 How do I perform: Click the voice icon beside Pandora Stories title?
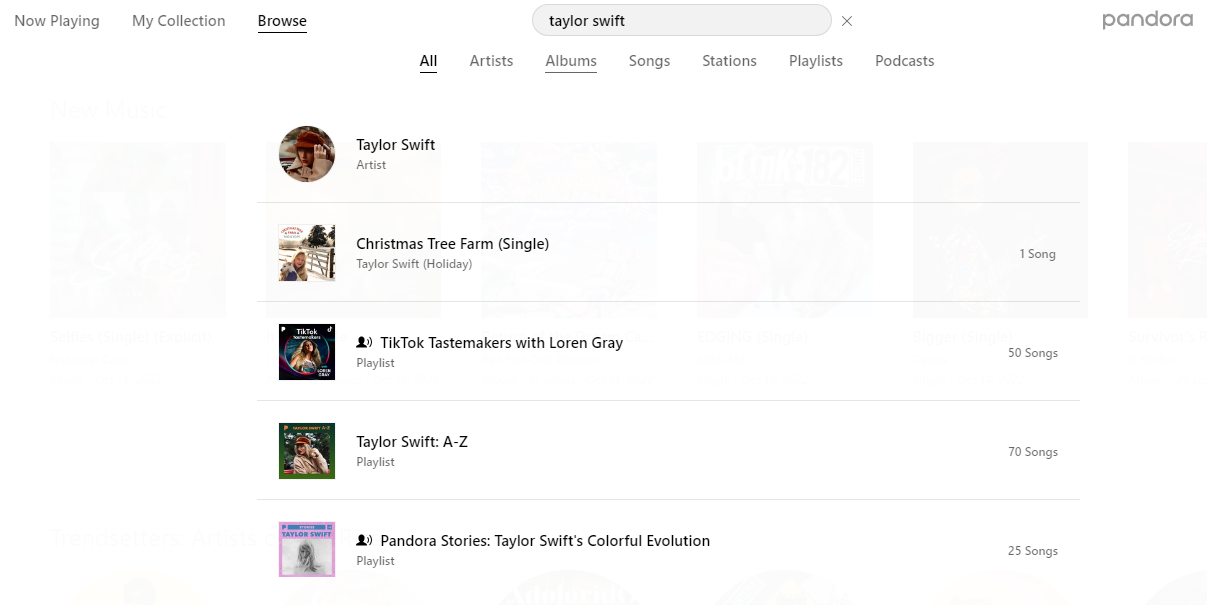point(364,541)
